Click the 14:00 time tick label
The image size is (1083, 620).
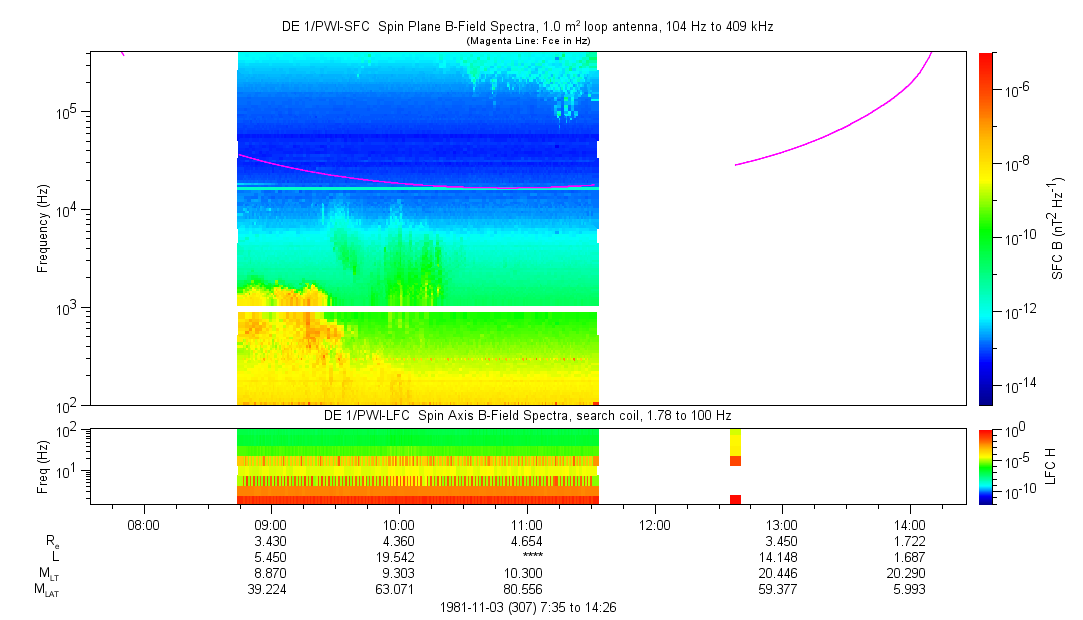[x=909, y=524]
